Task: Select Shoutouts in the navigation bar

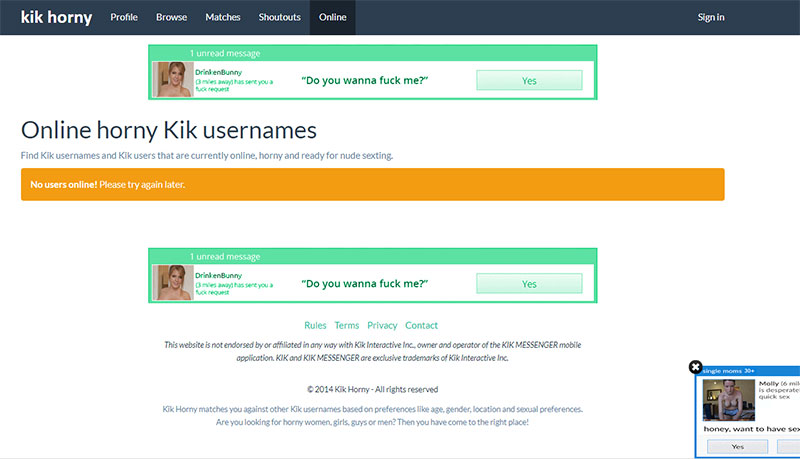Action: [279, 17]
